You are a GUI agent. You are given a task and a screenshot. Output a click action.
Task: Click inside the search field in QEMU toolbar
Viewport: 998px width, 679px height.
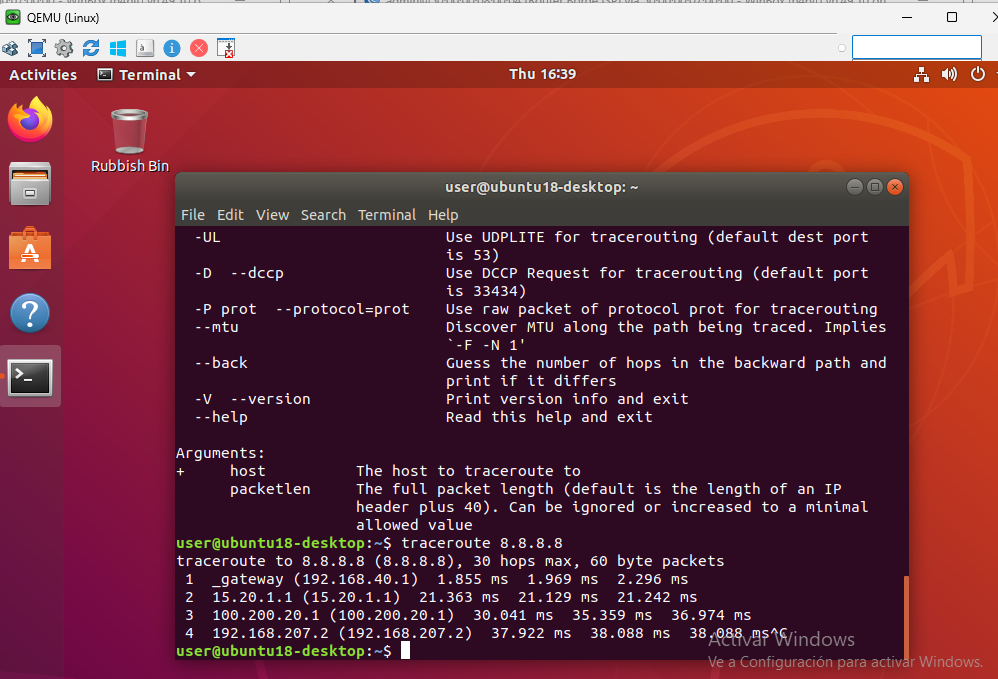pyautogui.click(x=916, y=47)
